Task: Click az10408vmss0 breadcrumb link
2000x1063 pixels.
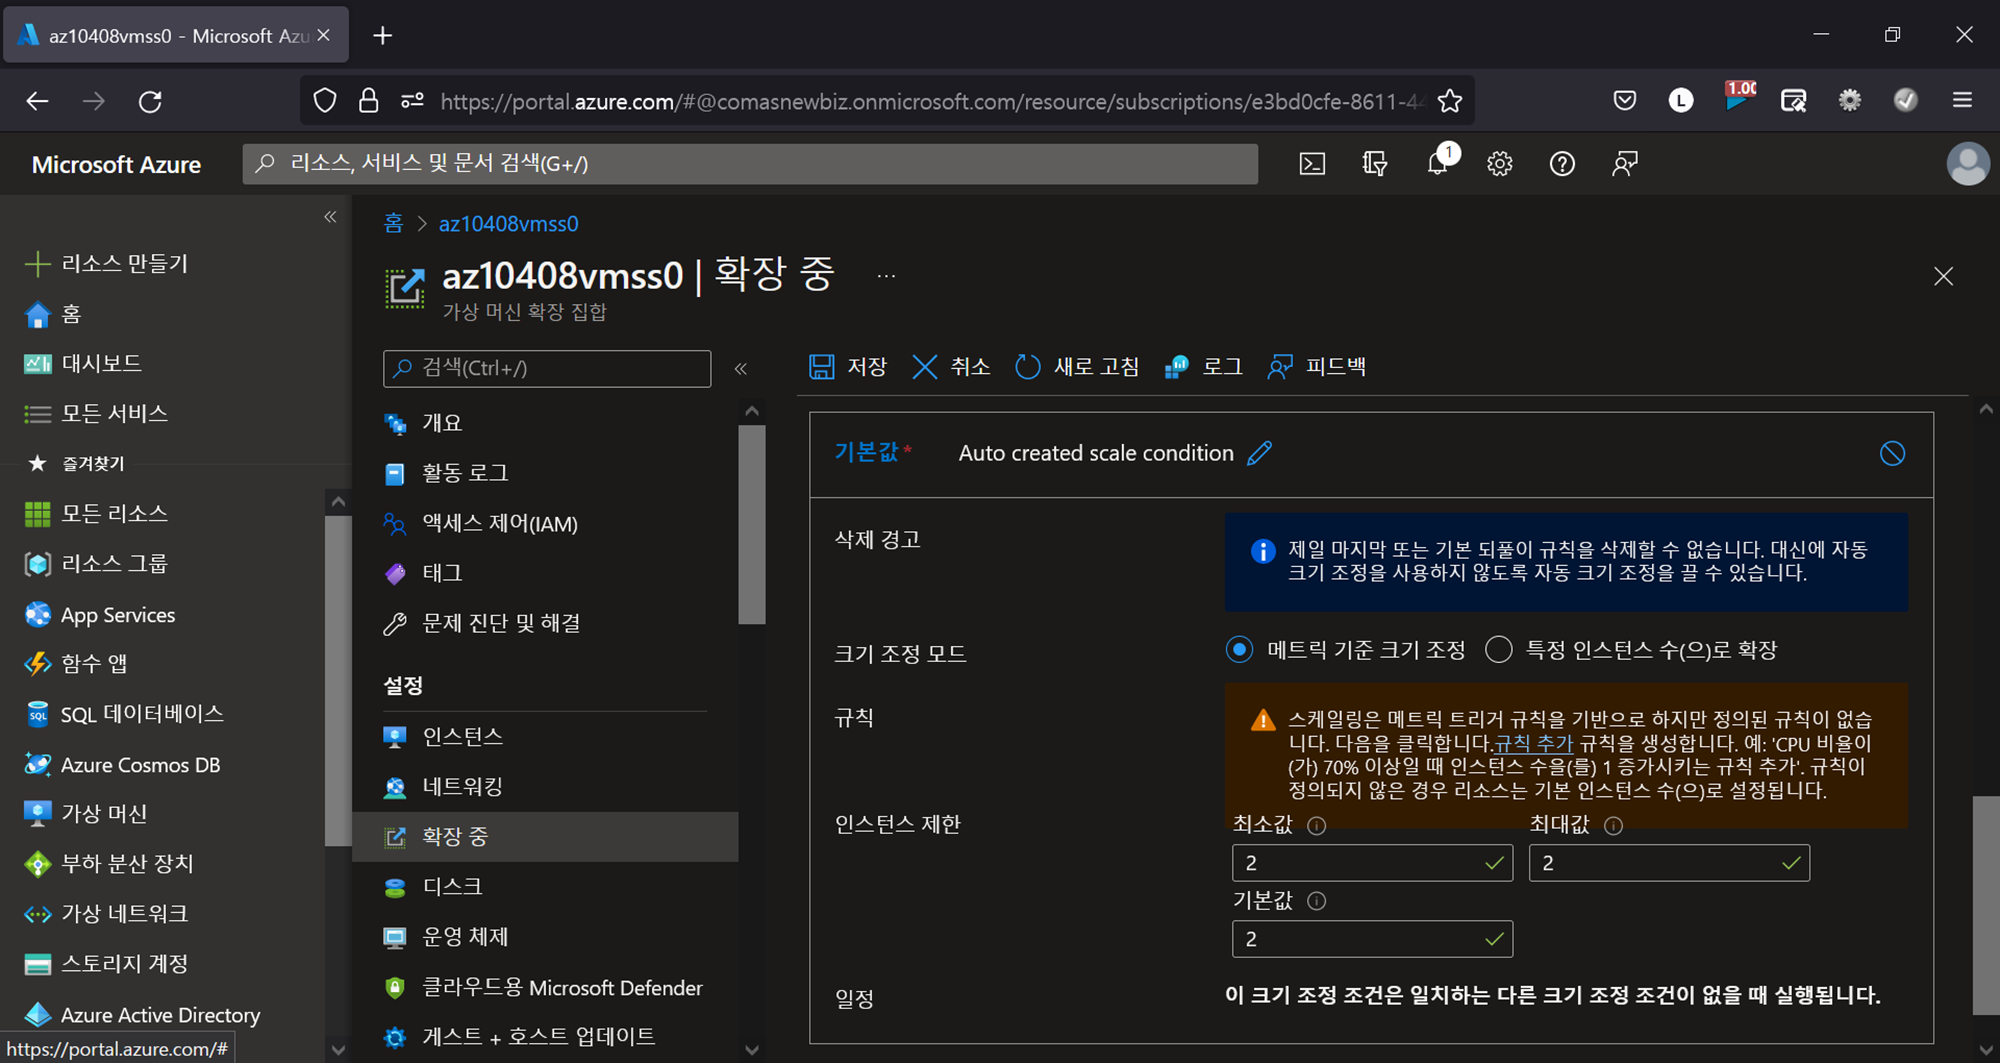Action: point(508,223)
